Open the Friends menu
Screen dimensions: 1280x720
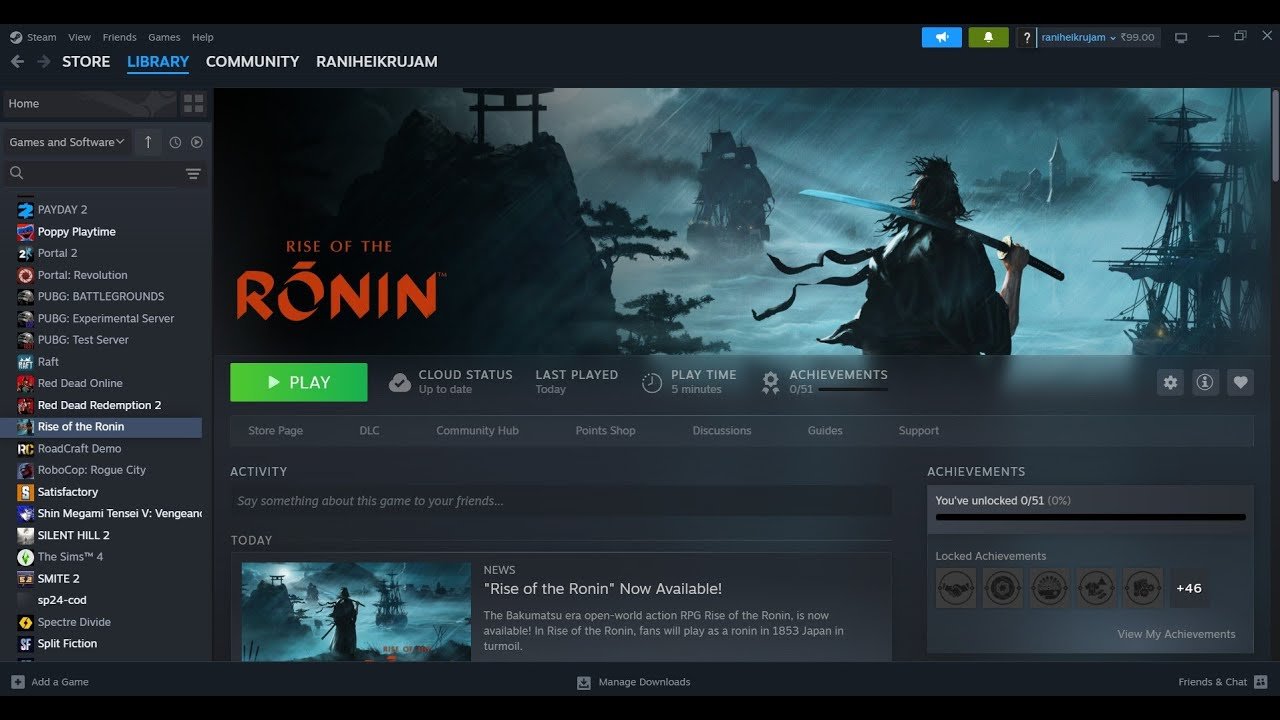click(x=119, y=37)
